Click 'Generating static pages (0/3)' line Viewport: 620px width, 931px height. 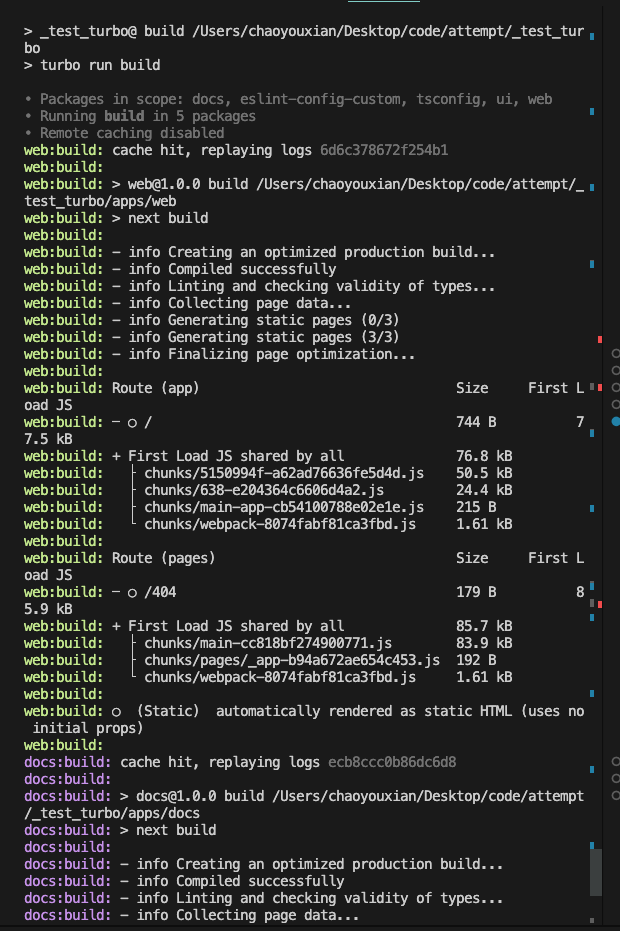click(212, 321)
